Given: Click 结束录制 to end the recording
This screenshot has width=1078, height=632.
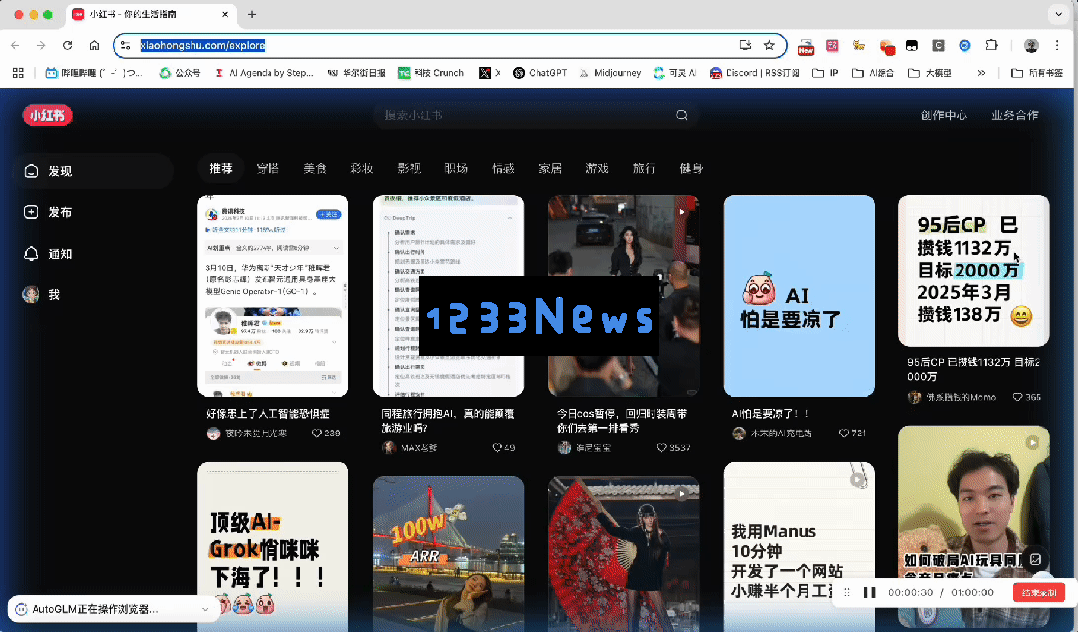Looking at the screenshot, I should tap(1039, 592).
